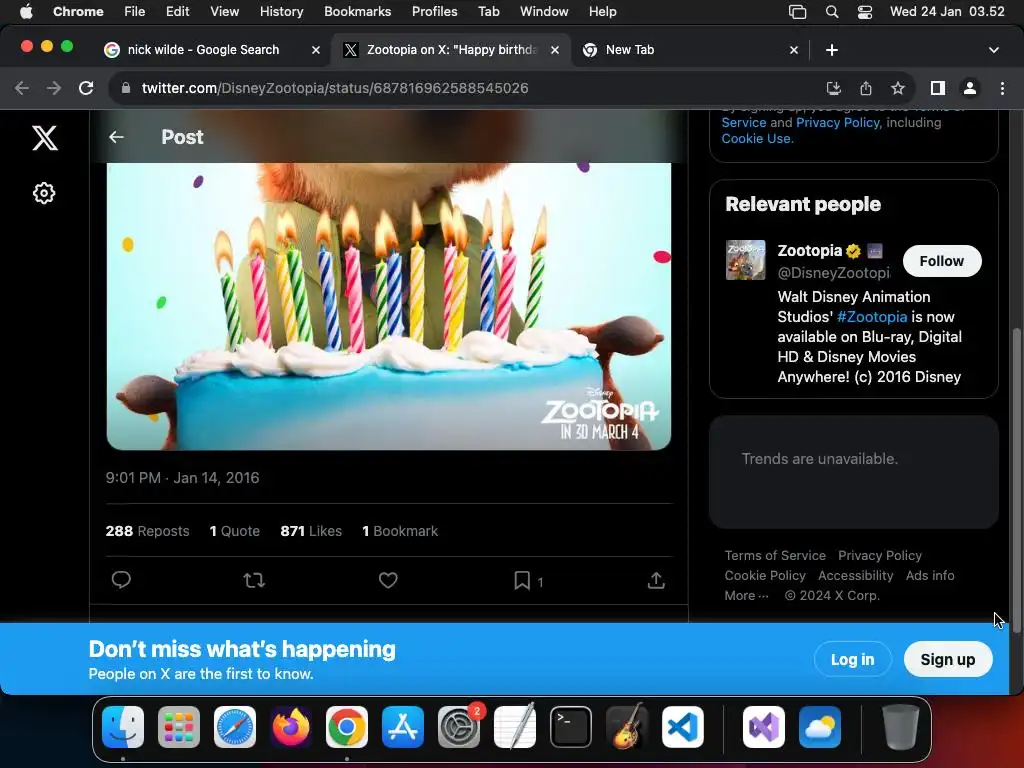Viewport: 1024px width, 768px height.
Task: Repost with the retweet arrows icon
Action: (254, 580)
